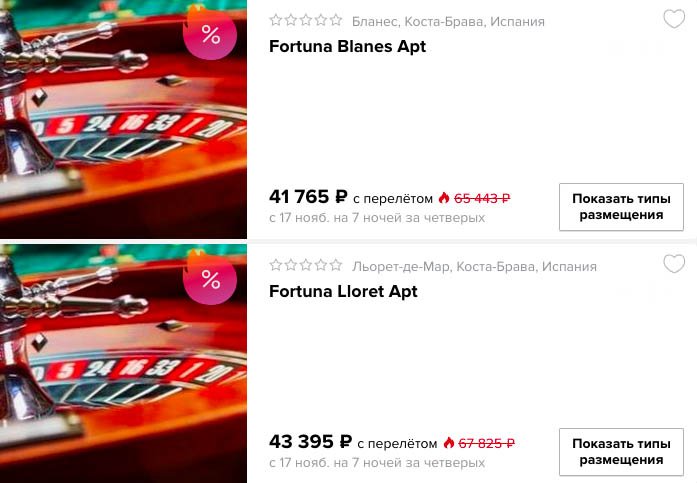Select the 43 395 ₽ price
The height and width of the screenshot is (483, 697).
tap(310, 442)
